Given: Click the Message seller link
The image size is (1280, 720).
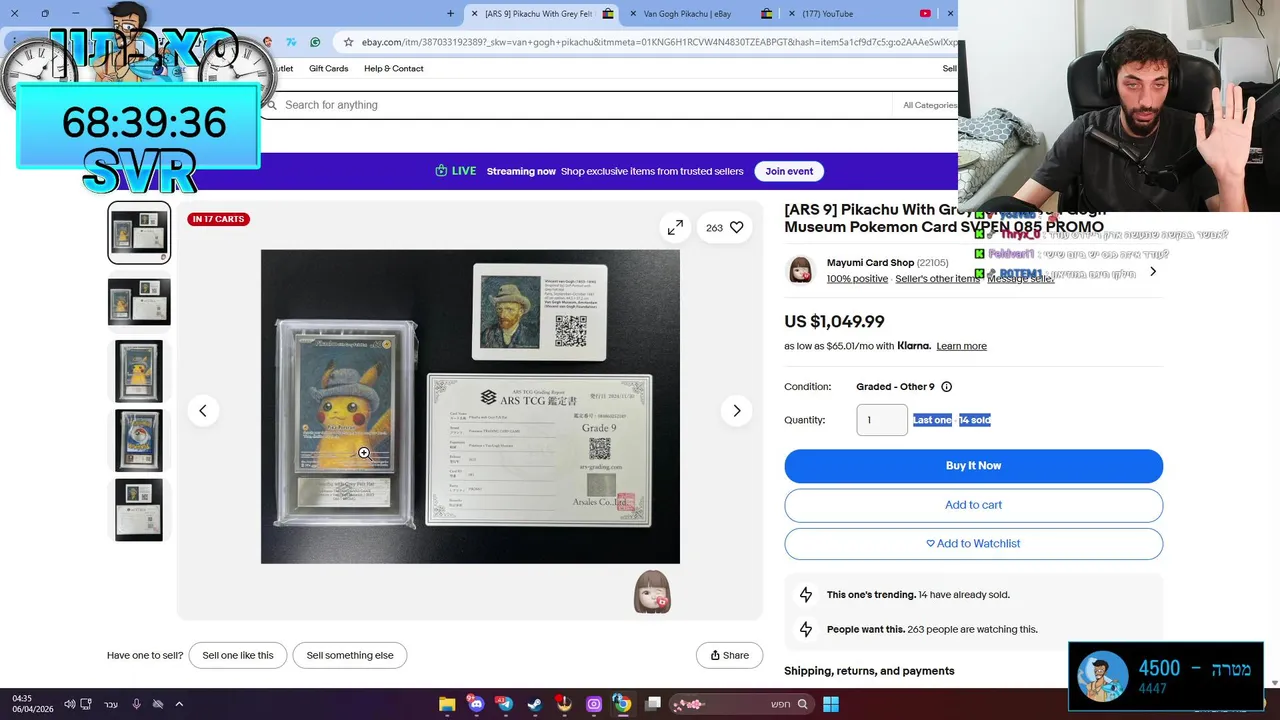Looking at the screenshot, I should coord(1020,279).
